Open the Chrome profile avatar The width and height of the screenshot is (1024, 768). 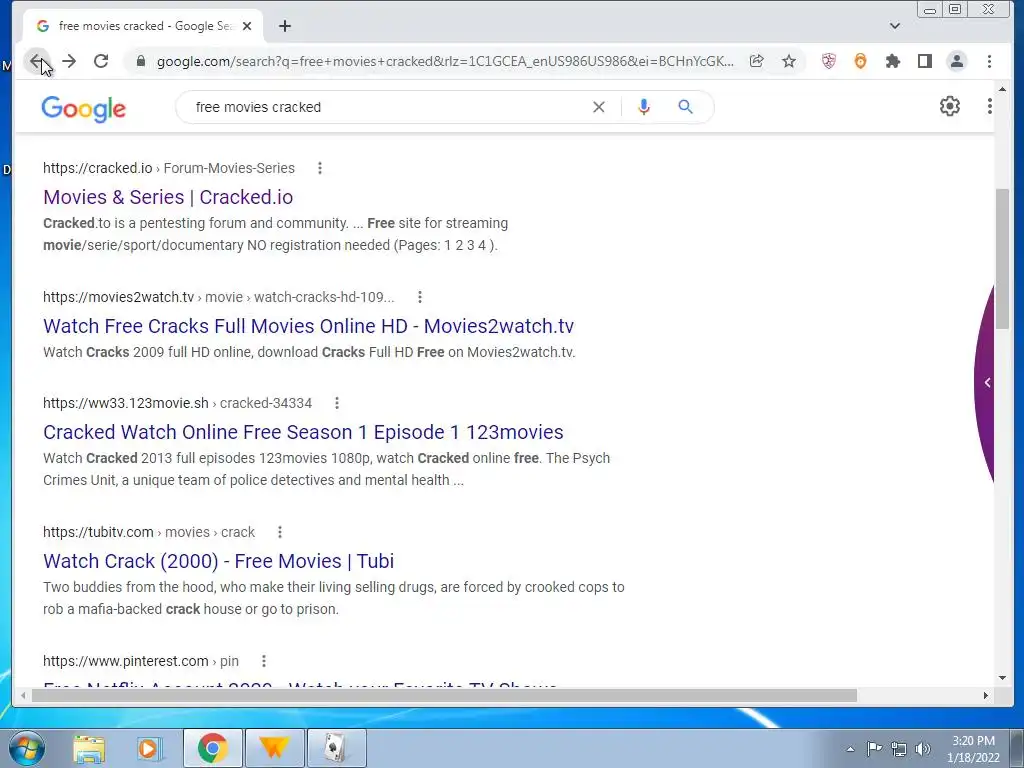(x=957, y=61)
